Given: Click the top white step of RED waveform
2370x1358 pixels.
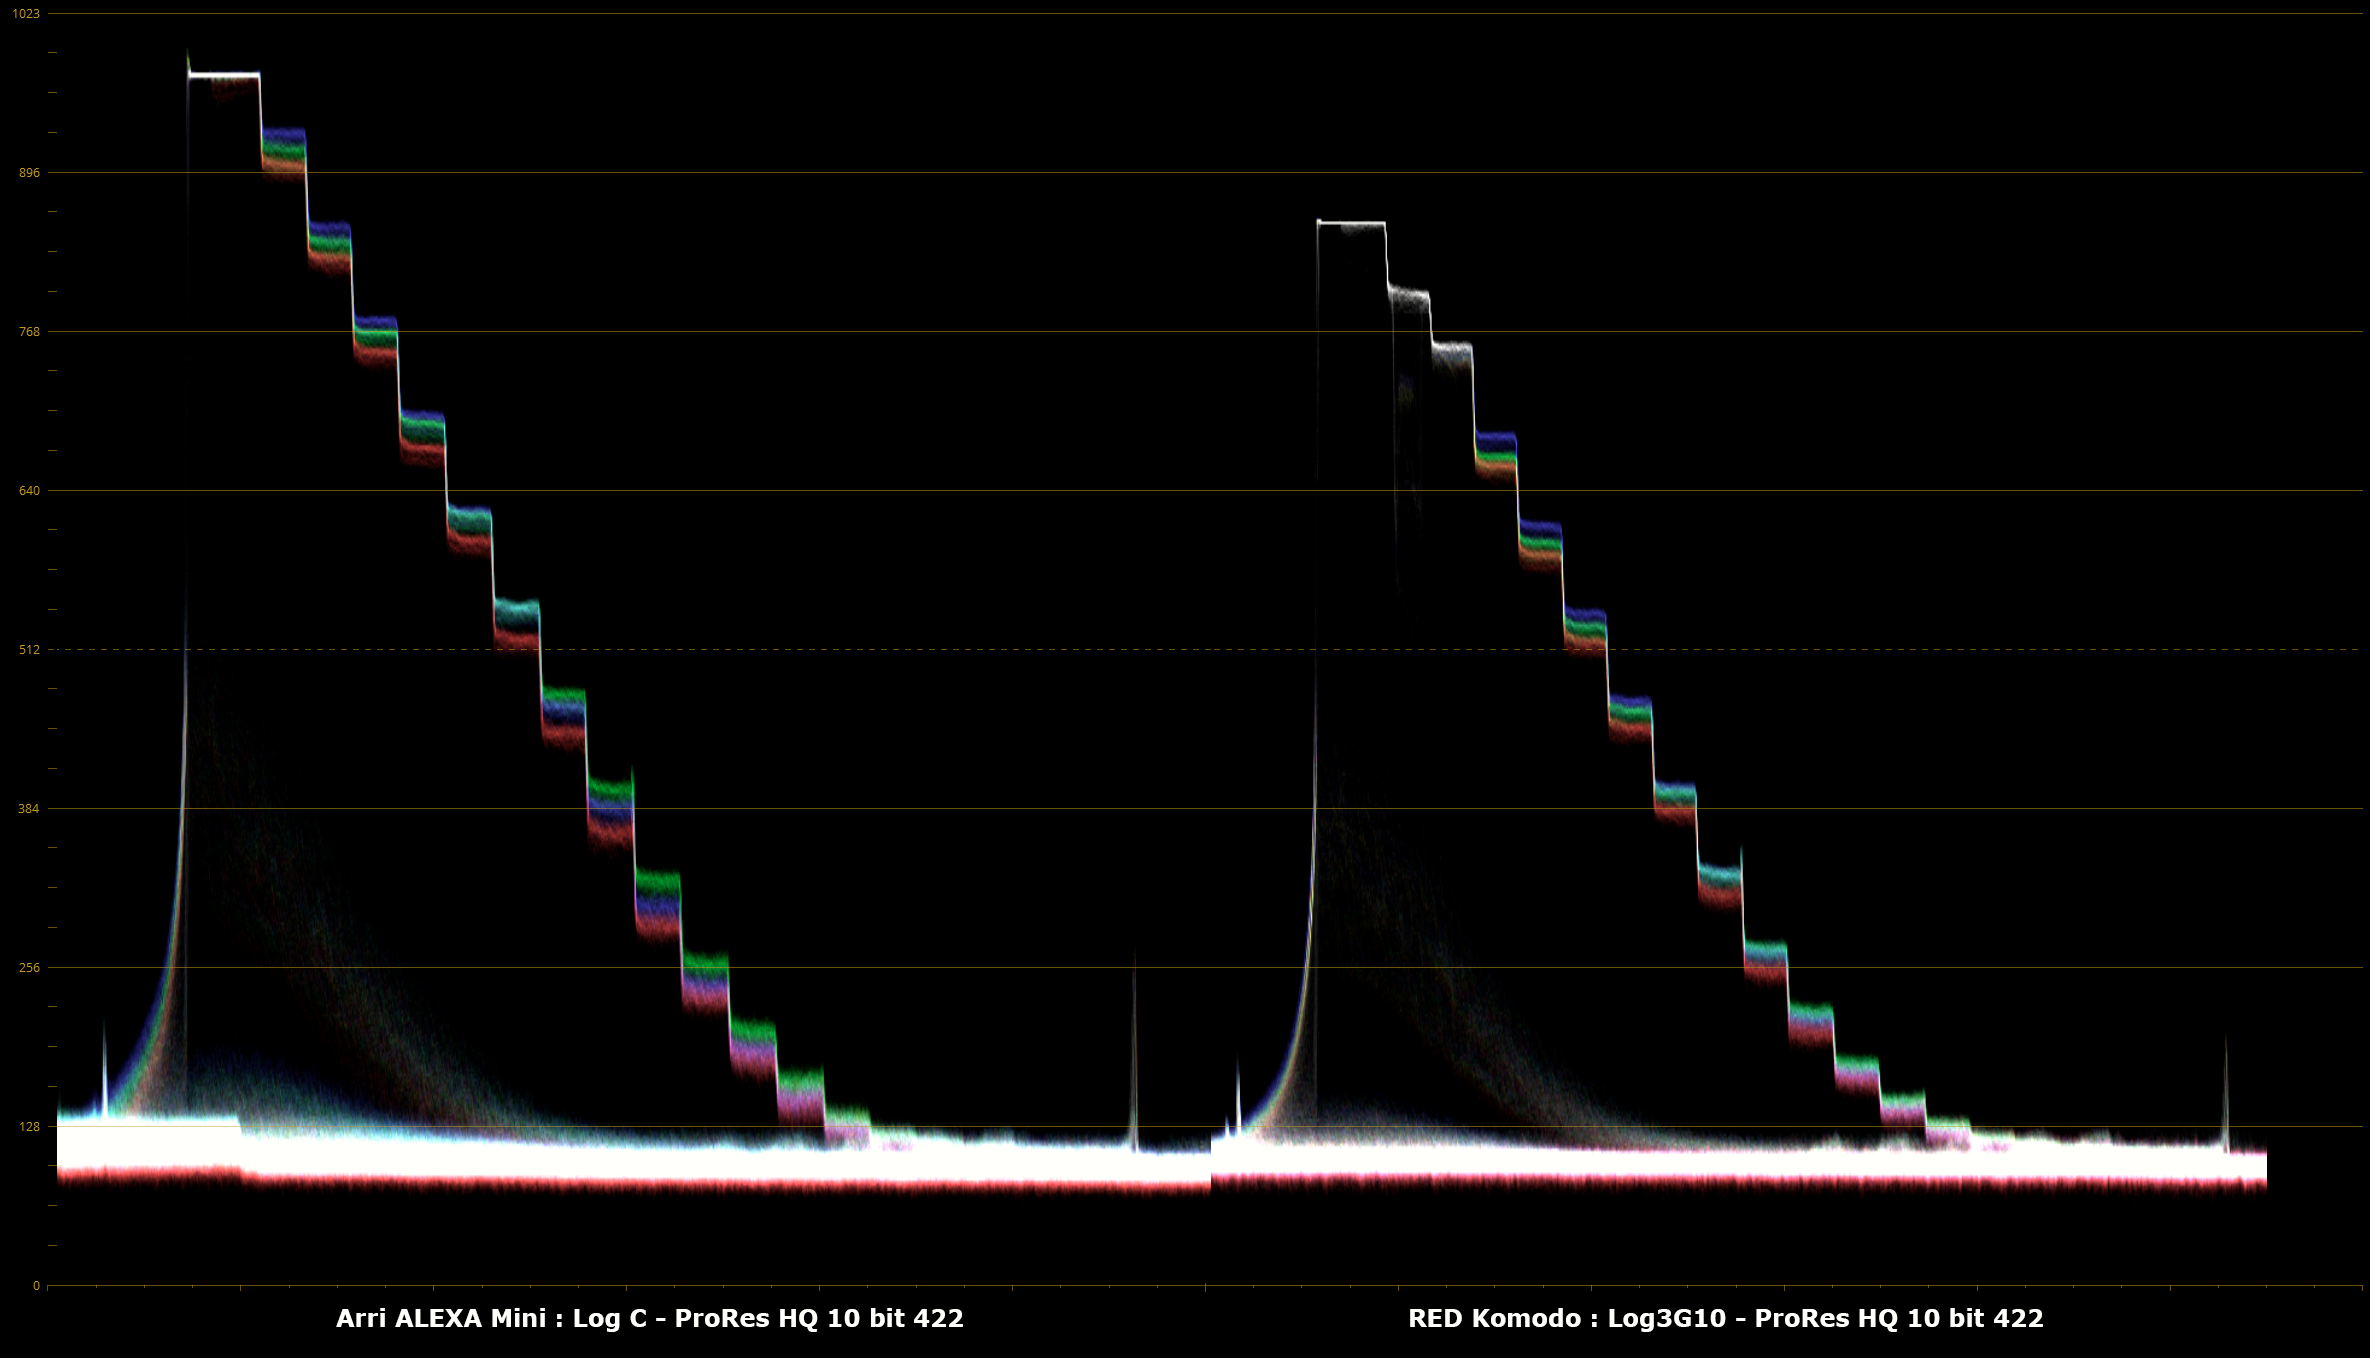Looking at the screenshot, I should click(x=1352, y=223).
